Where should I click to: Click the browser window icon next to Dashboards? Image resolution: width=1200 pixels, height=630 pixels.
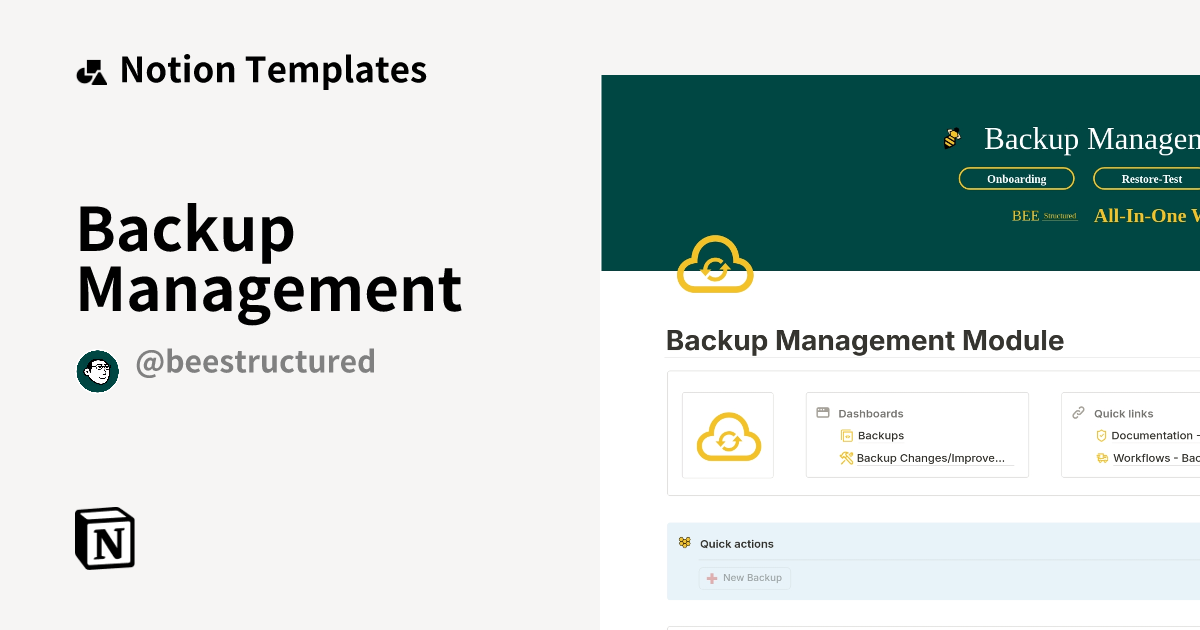coord(824,412)
